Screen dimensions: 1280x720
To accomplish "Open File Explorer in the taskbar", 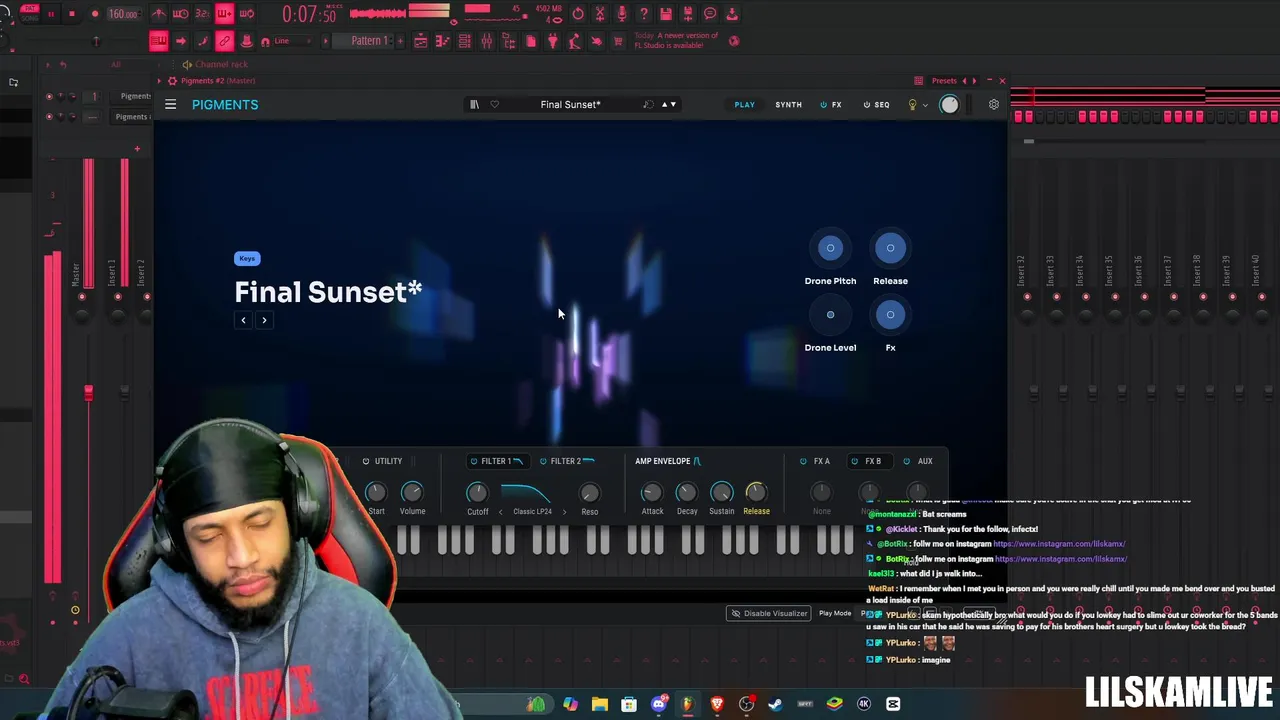I will (x=599, y=704).
